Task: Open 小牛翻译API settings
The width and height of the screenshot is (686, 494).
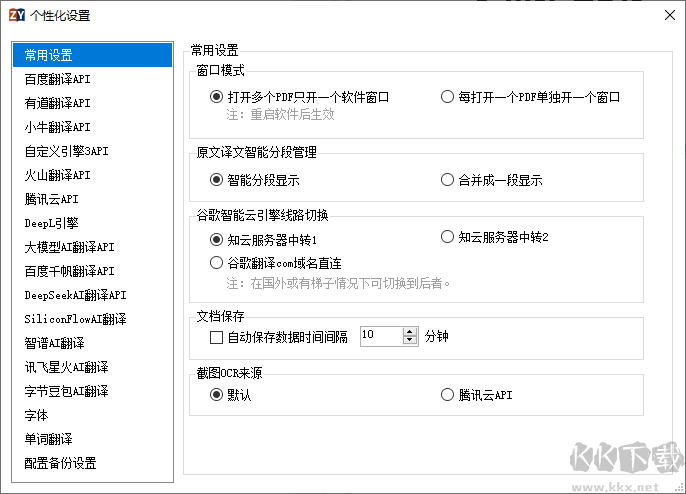Action: 93,127
